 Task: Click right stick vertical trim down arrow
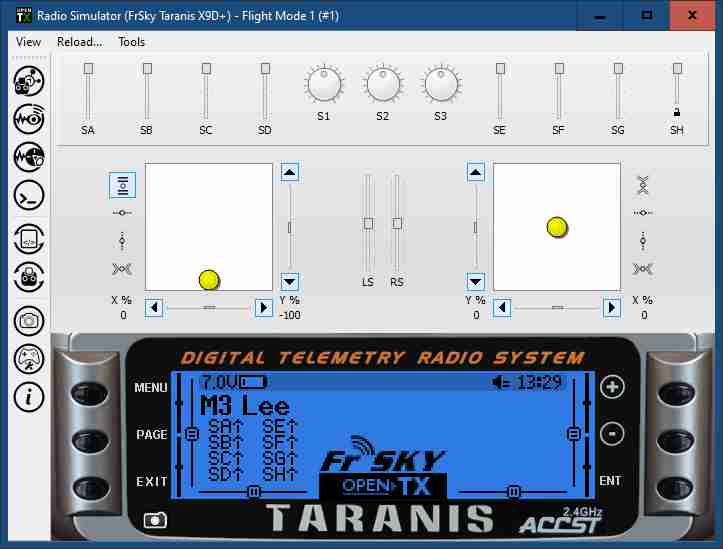point(475,281)
